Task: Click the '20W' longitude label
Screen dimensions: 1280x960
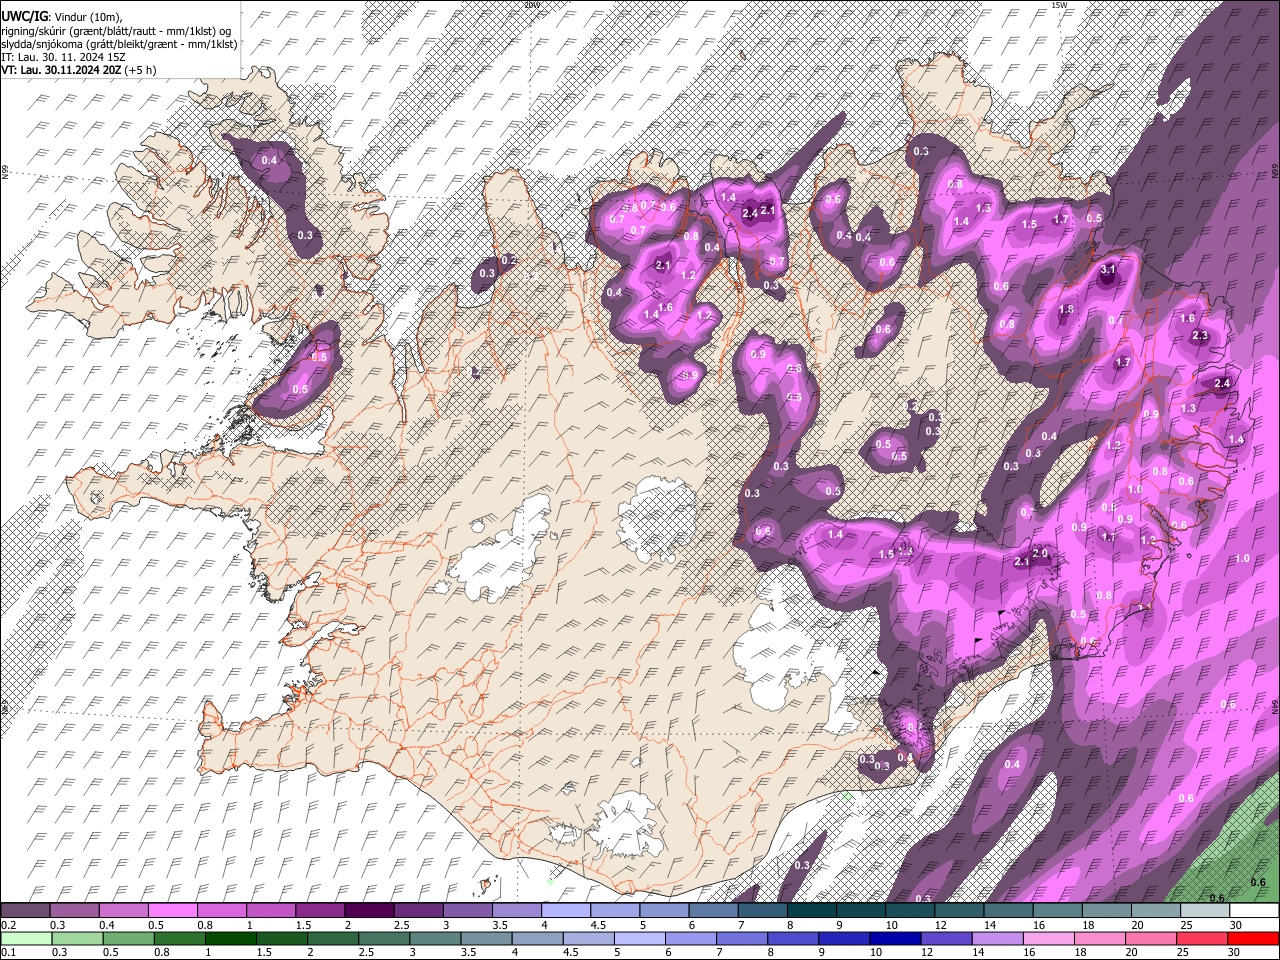Action: (x=531, y=4)
